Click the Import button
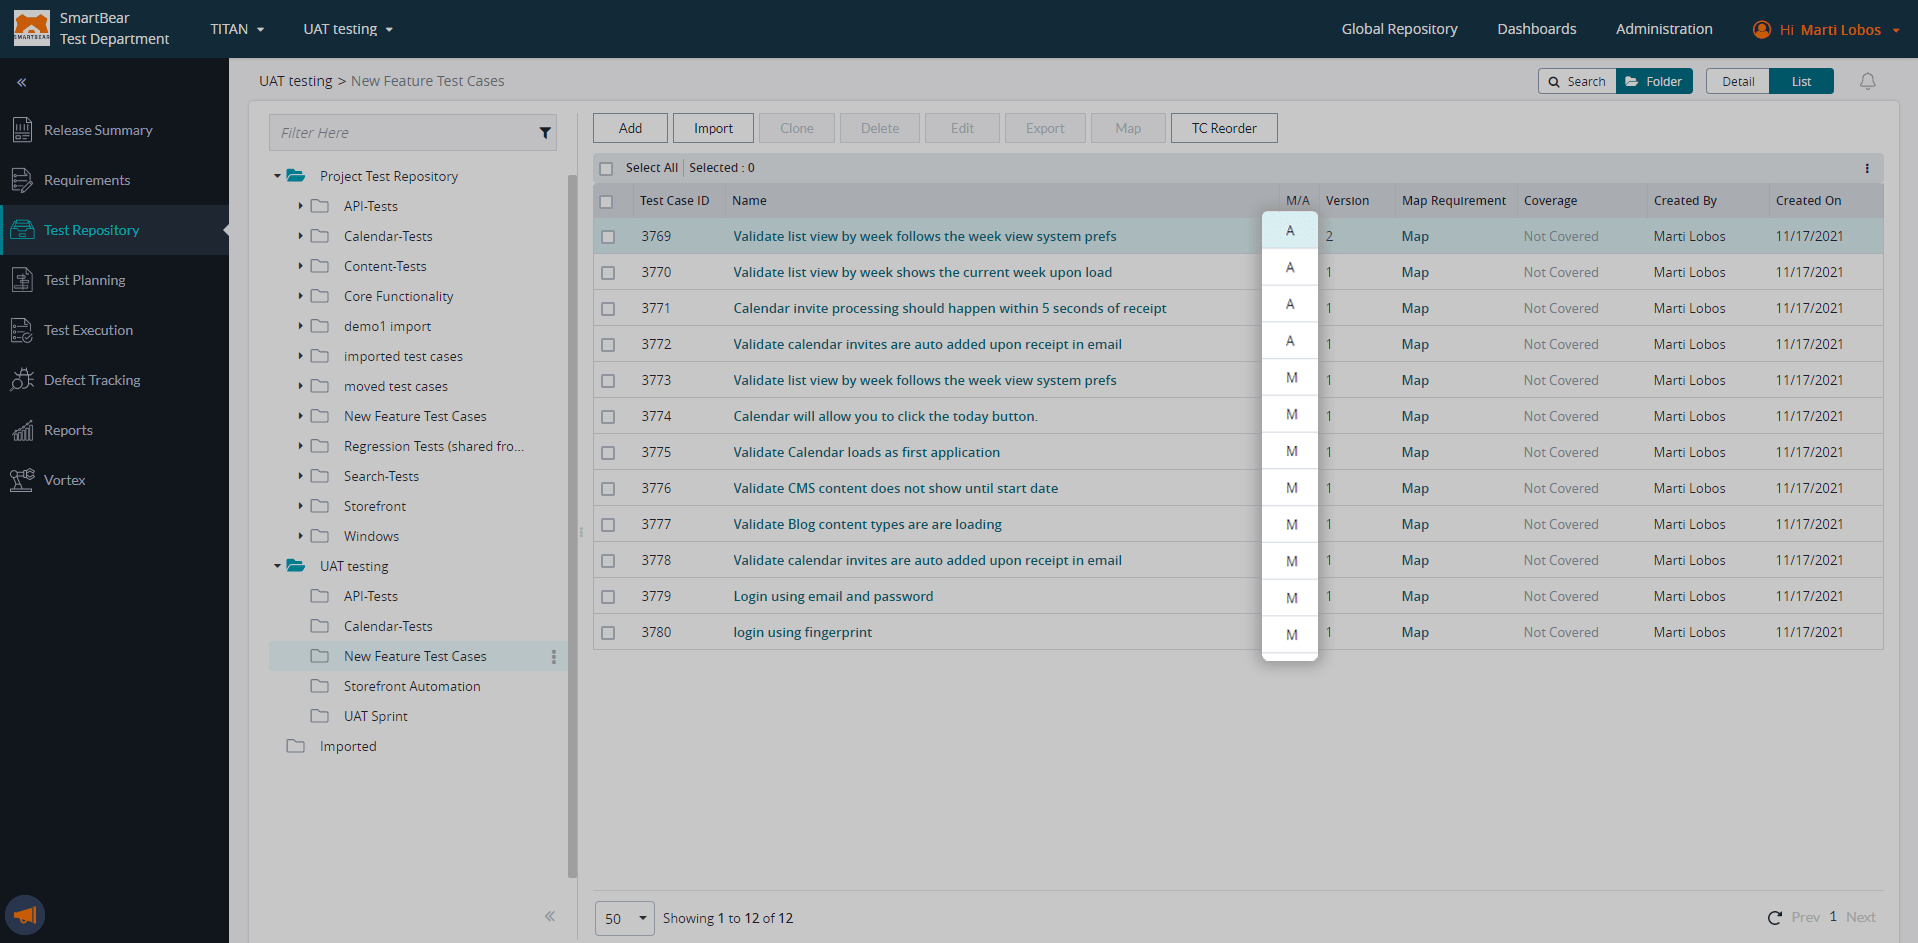The width and height of the screenshot is (1918, 943). 713,128
